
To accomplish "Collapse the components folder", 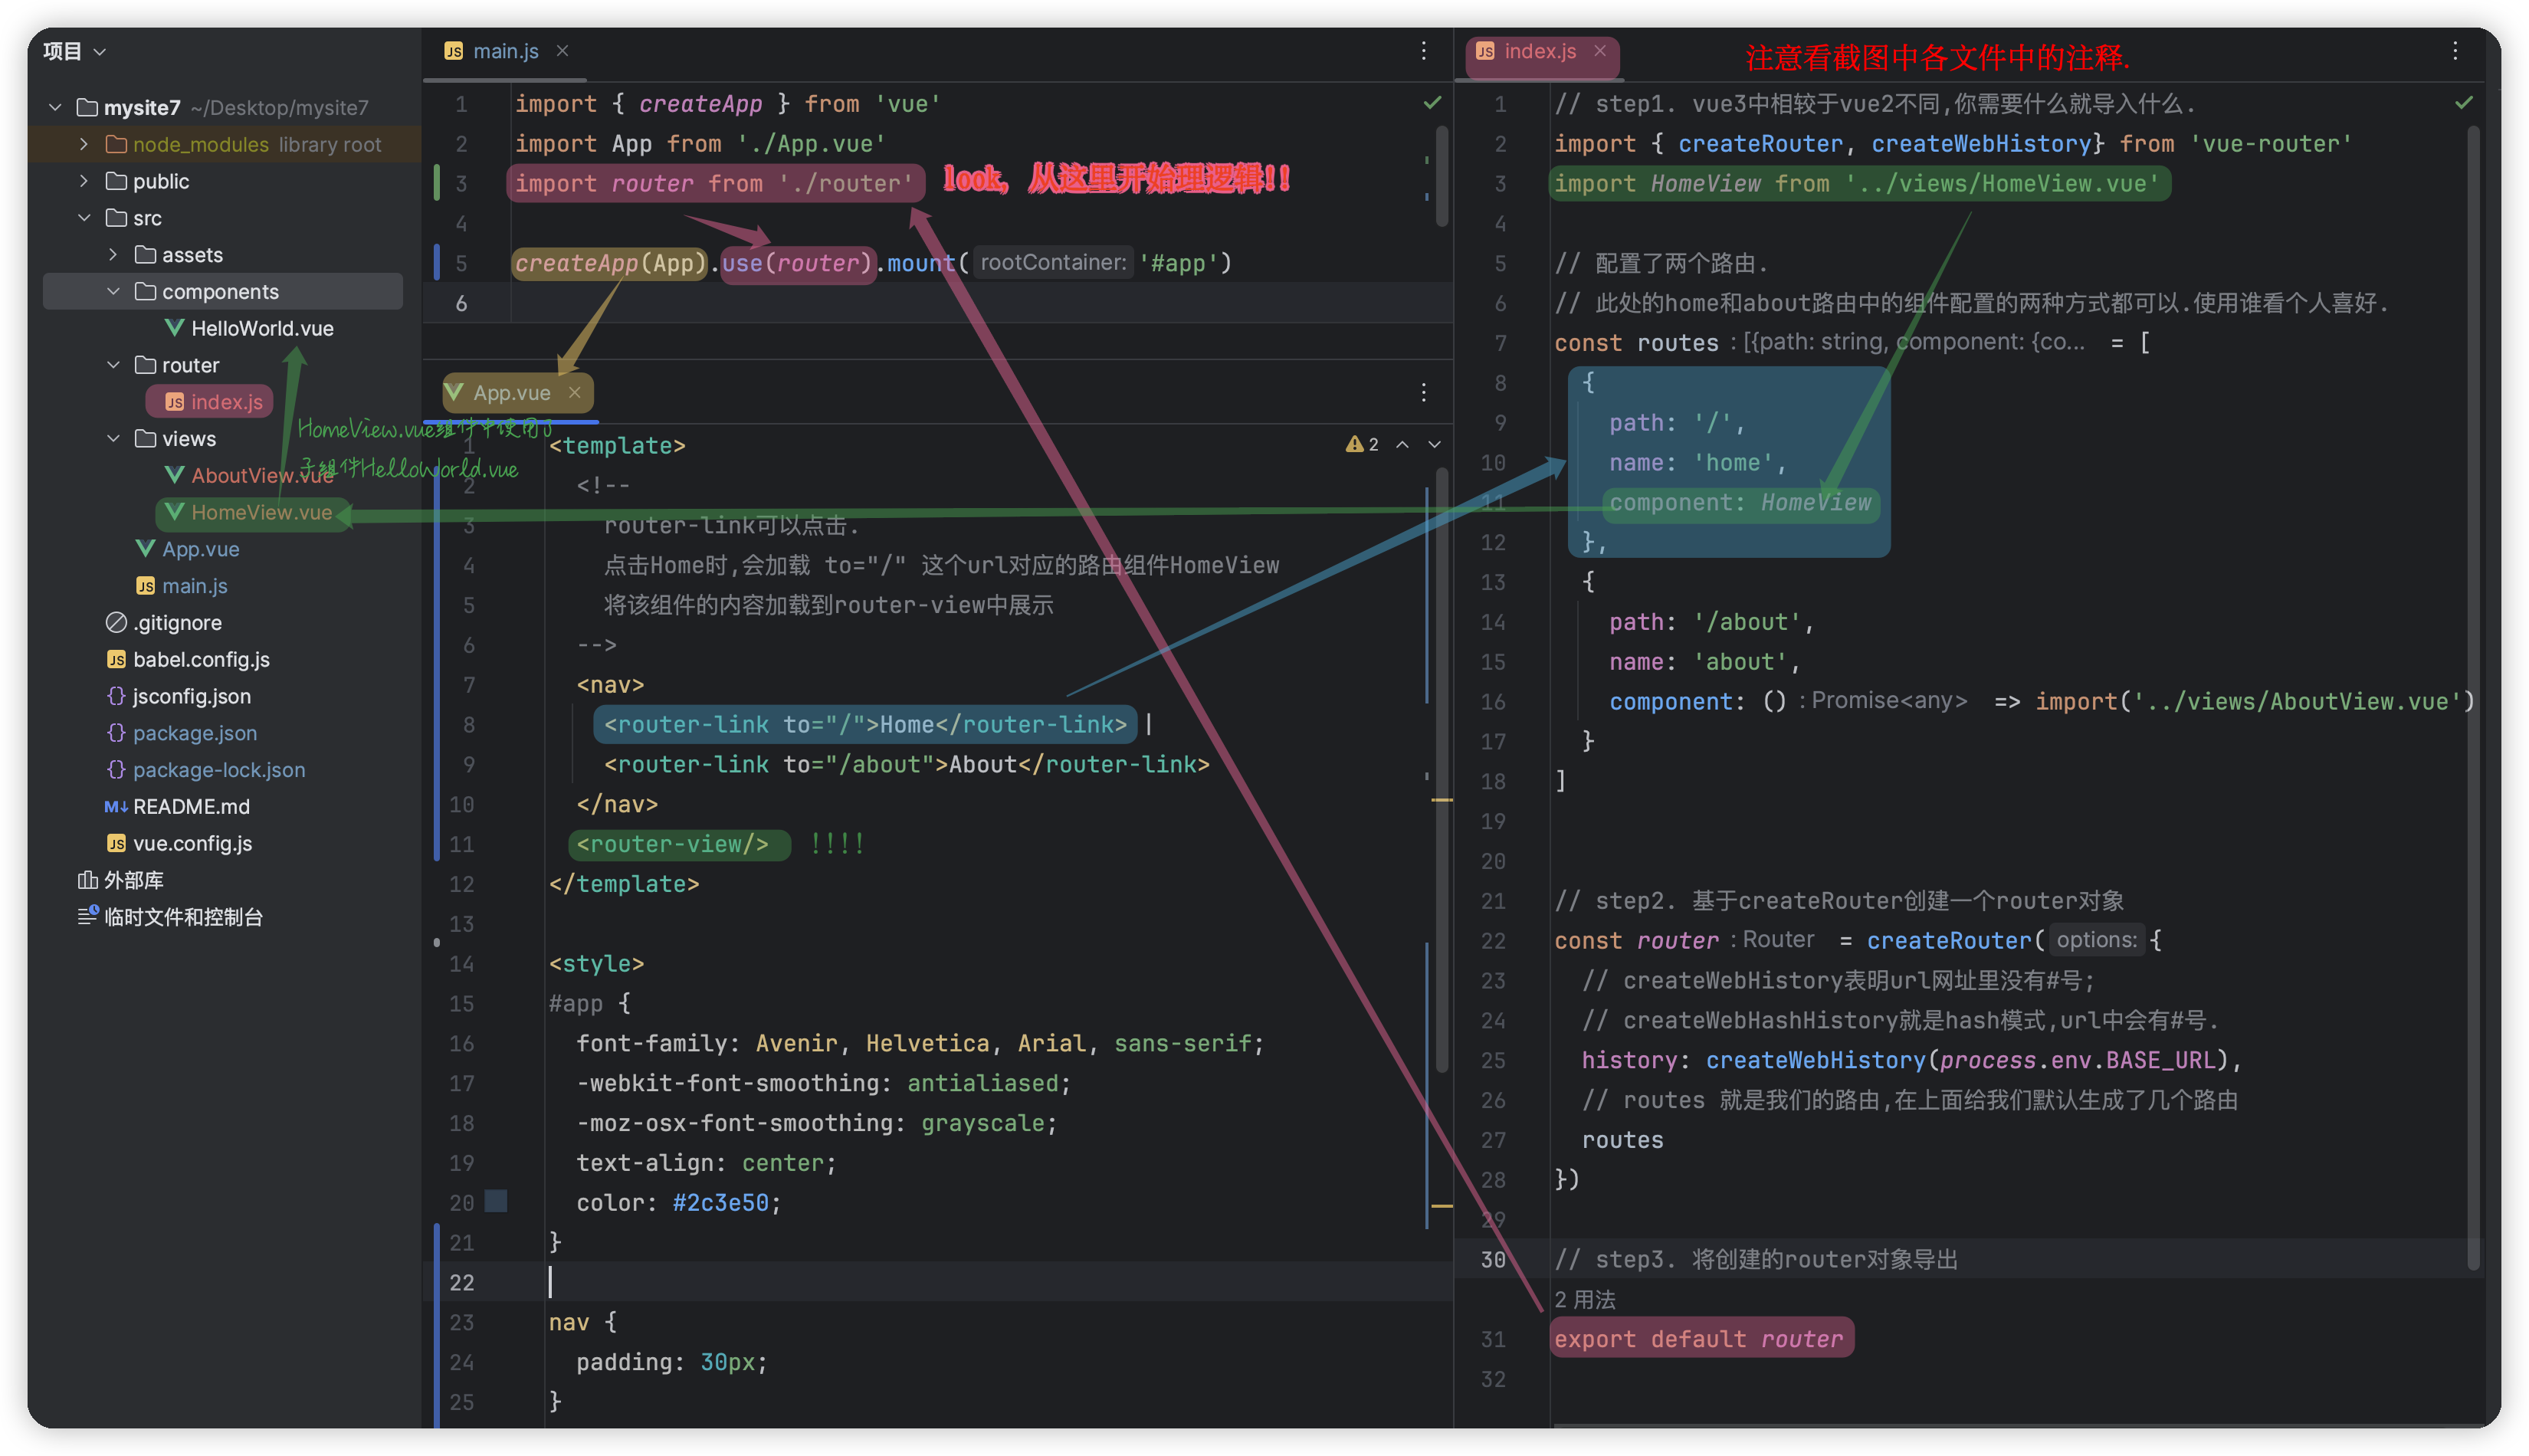I will pos(113,291).
